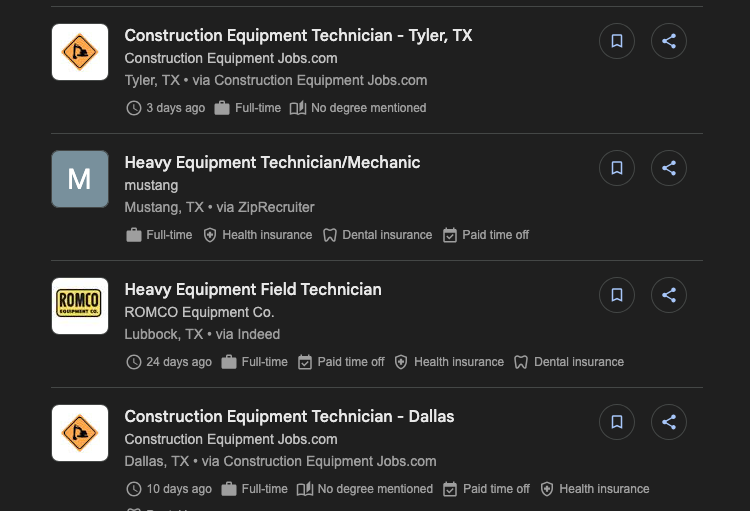Image resolution: width=750 pixels, height=511 pixels.
Task: Click the Dallas listing excavator logo
Action: tap(80, 433)
